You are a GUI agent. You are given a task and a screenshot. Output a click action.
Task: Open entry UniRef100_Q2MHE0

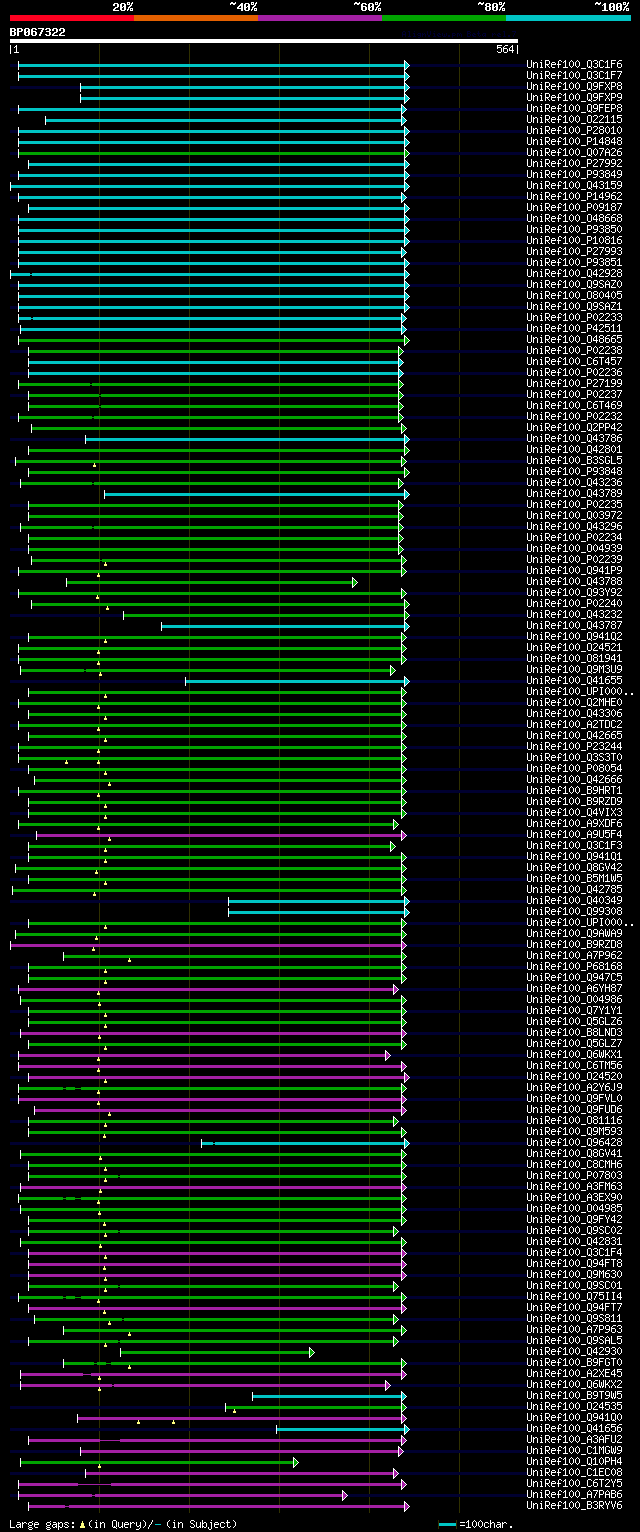tap(574, 703)
